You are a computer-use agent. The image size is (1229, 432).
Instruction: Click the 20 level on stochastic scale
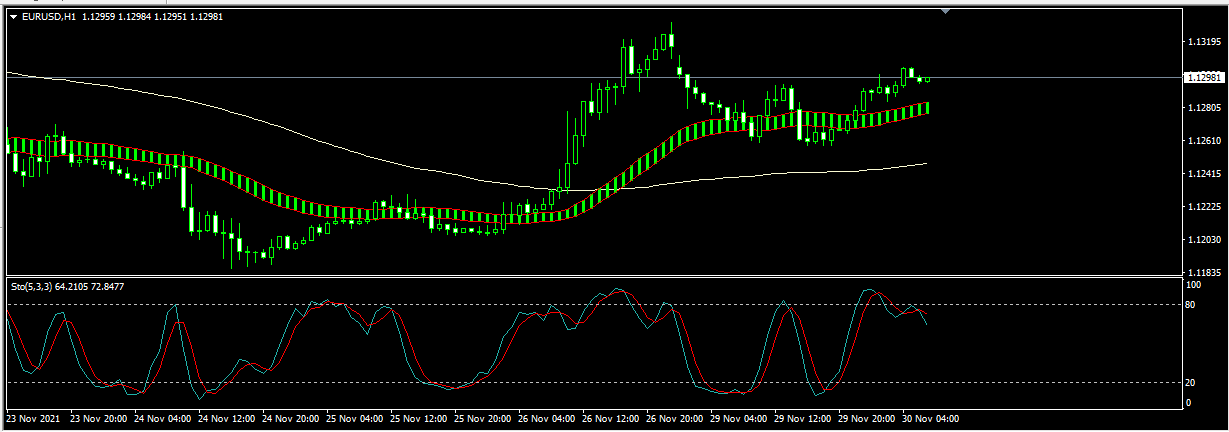coord(1190,382)
